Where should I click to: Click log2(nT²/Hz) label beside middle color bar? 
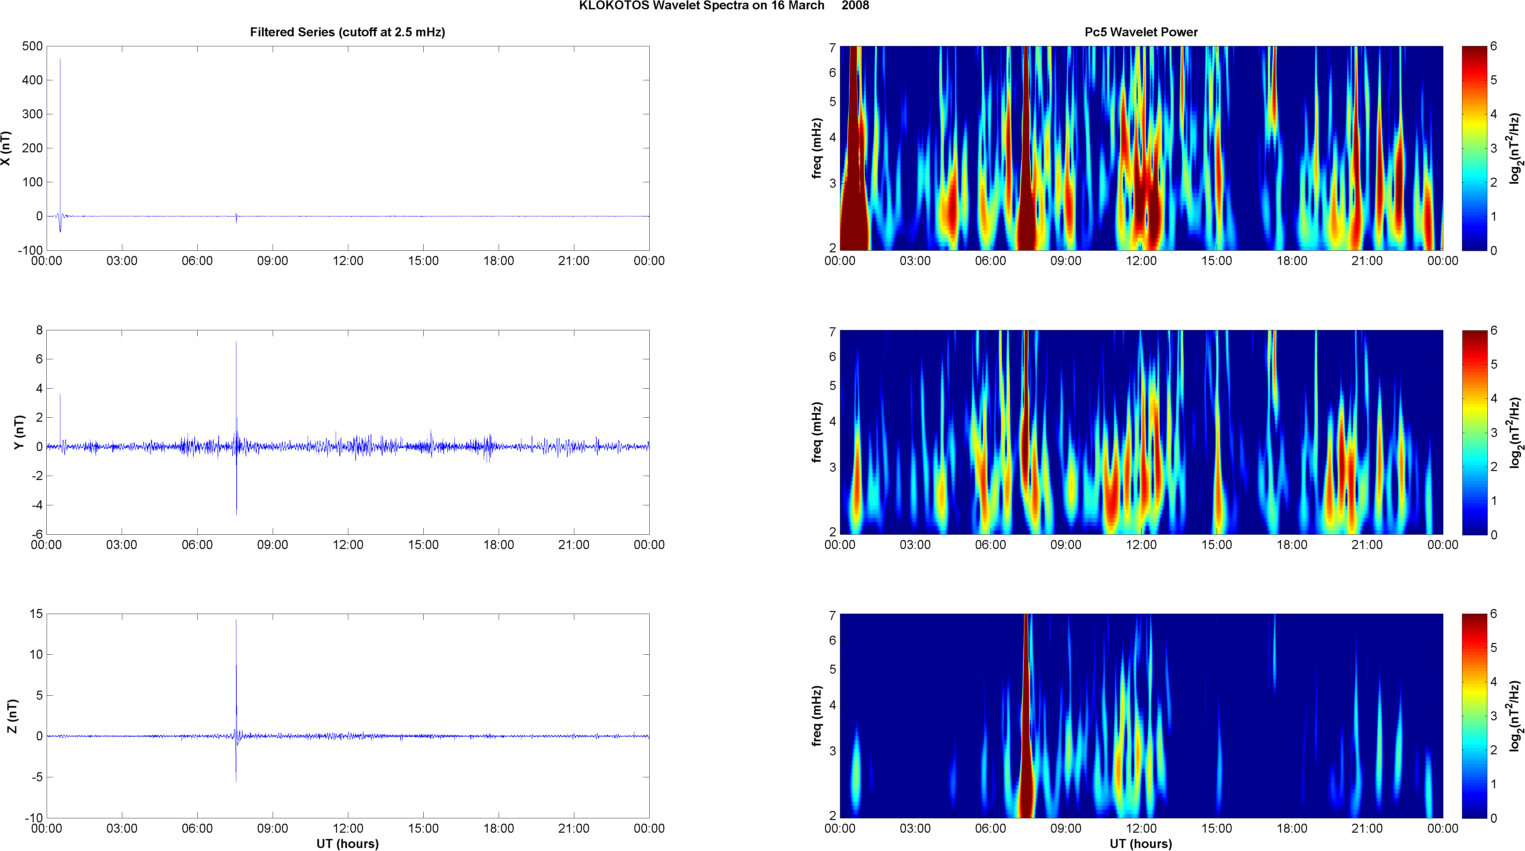[x=1515, y=432]
